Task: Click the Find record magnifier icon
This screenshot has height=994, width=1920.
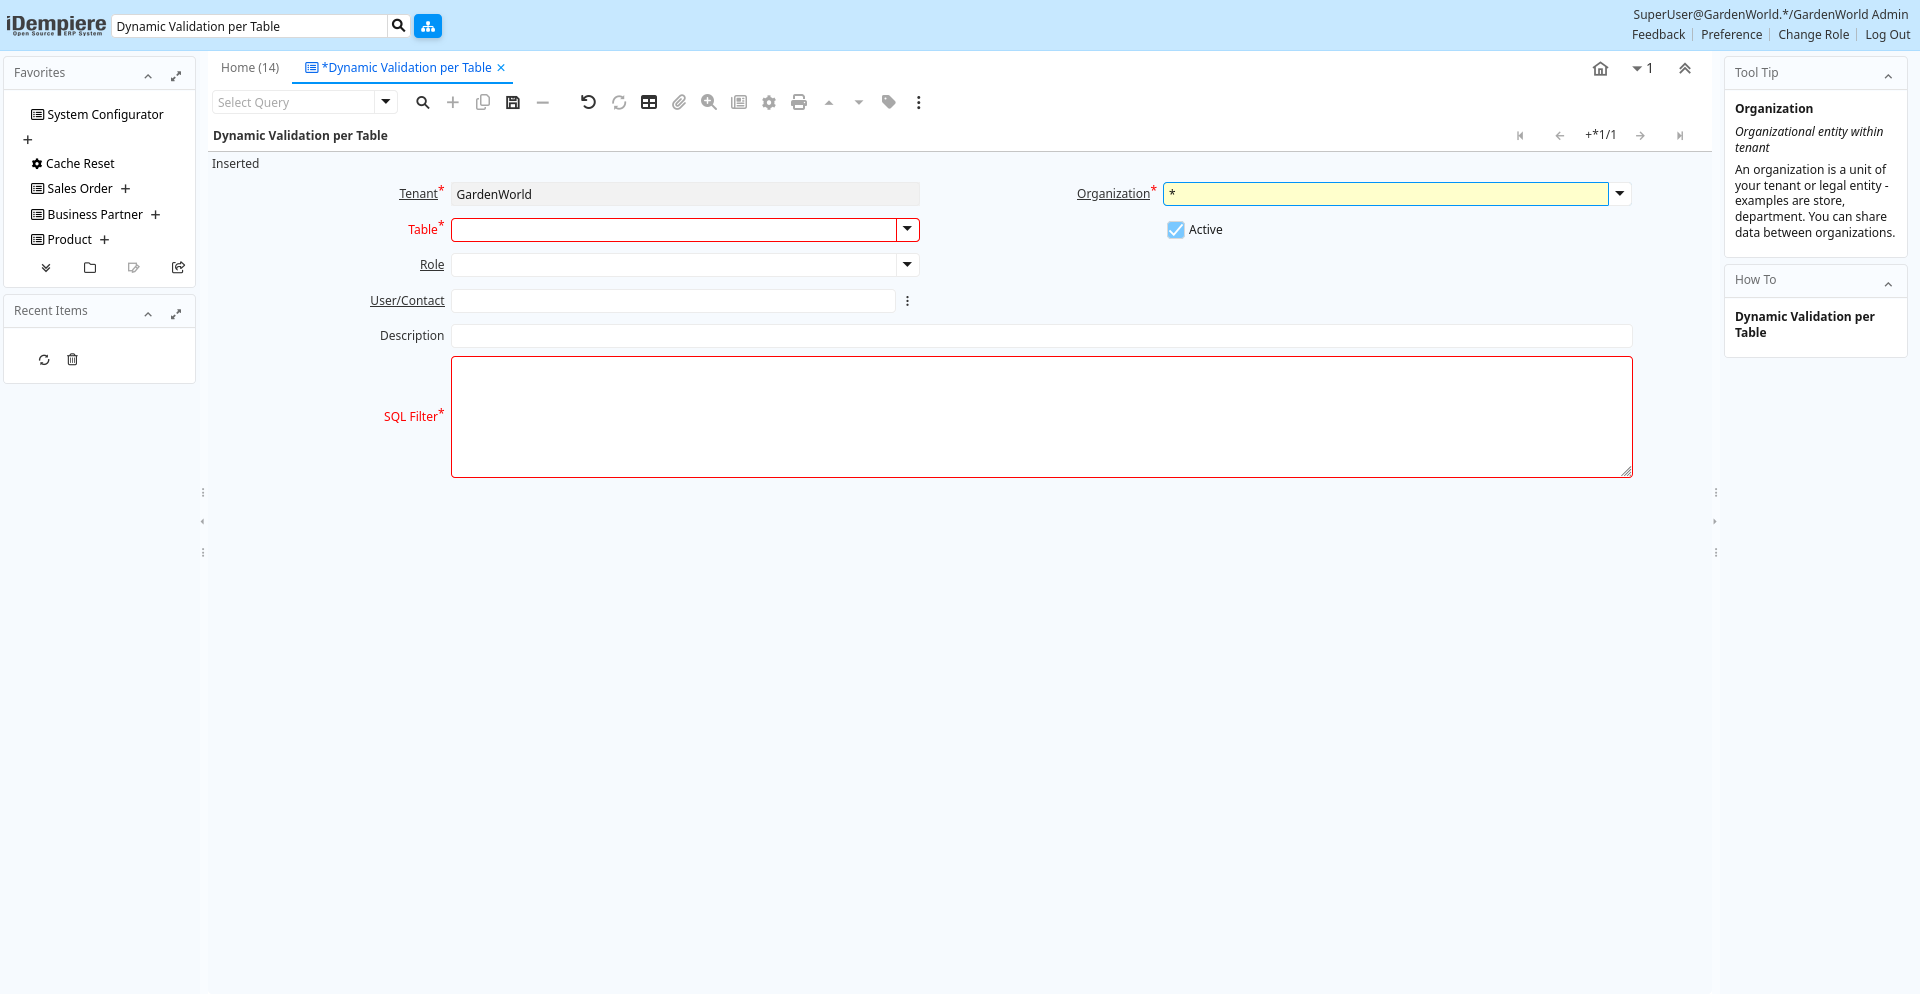Action: point(423,102)
